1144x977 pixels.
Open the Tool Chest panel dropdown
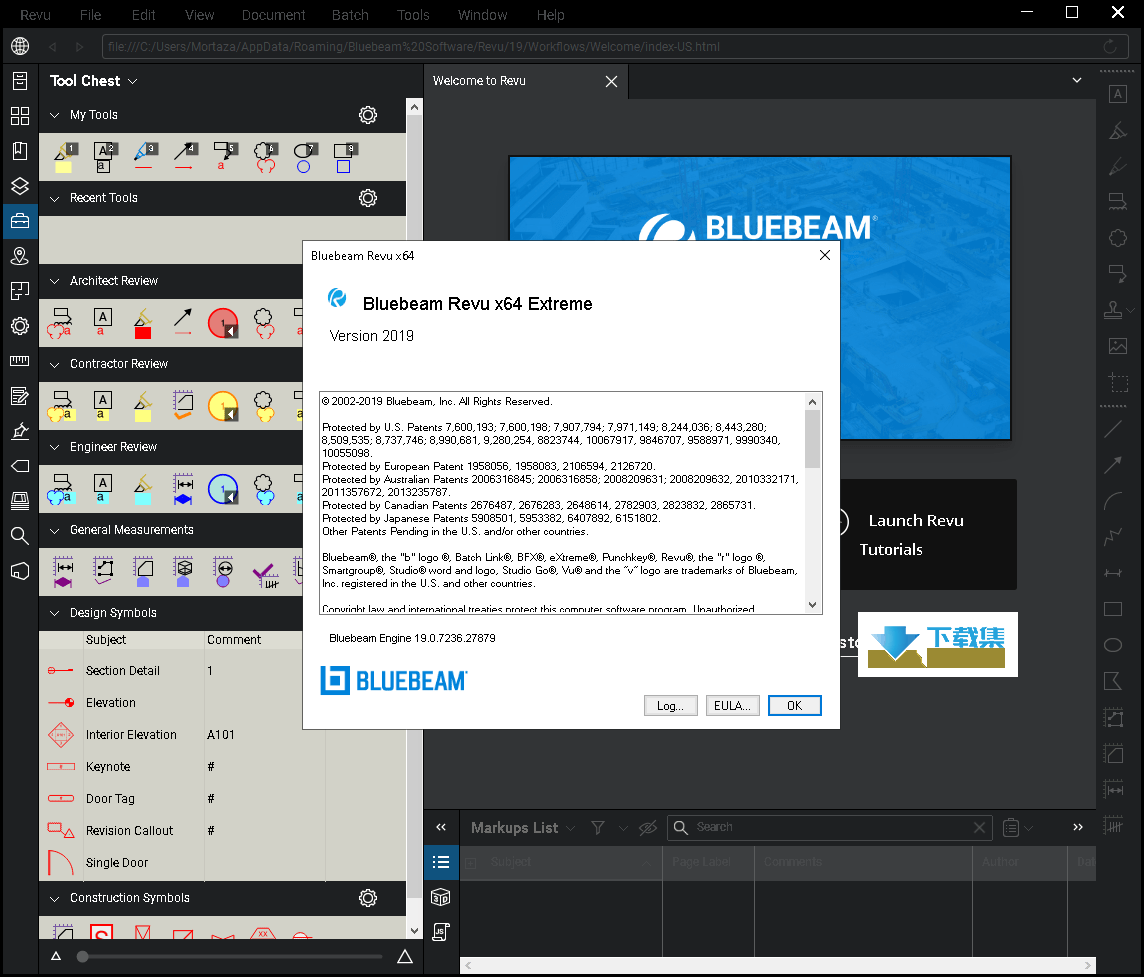click(133, 81)
